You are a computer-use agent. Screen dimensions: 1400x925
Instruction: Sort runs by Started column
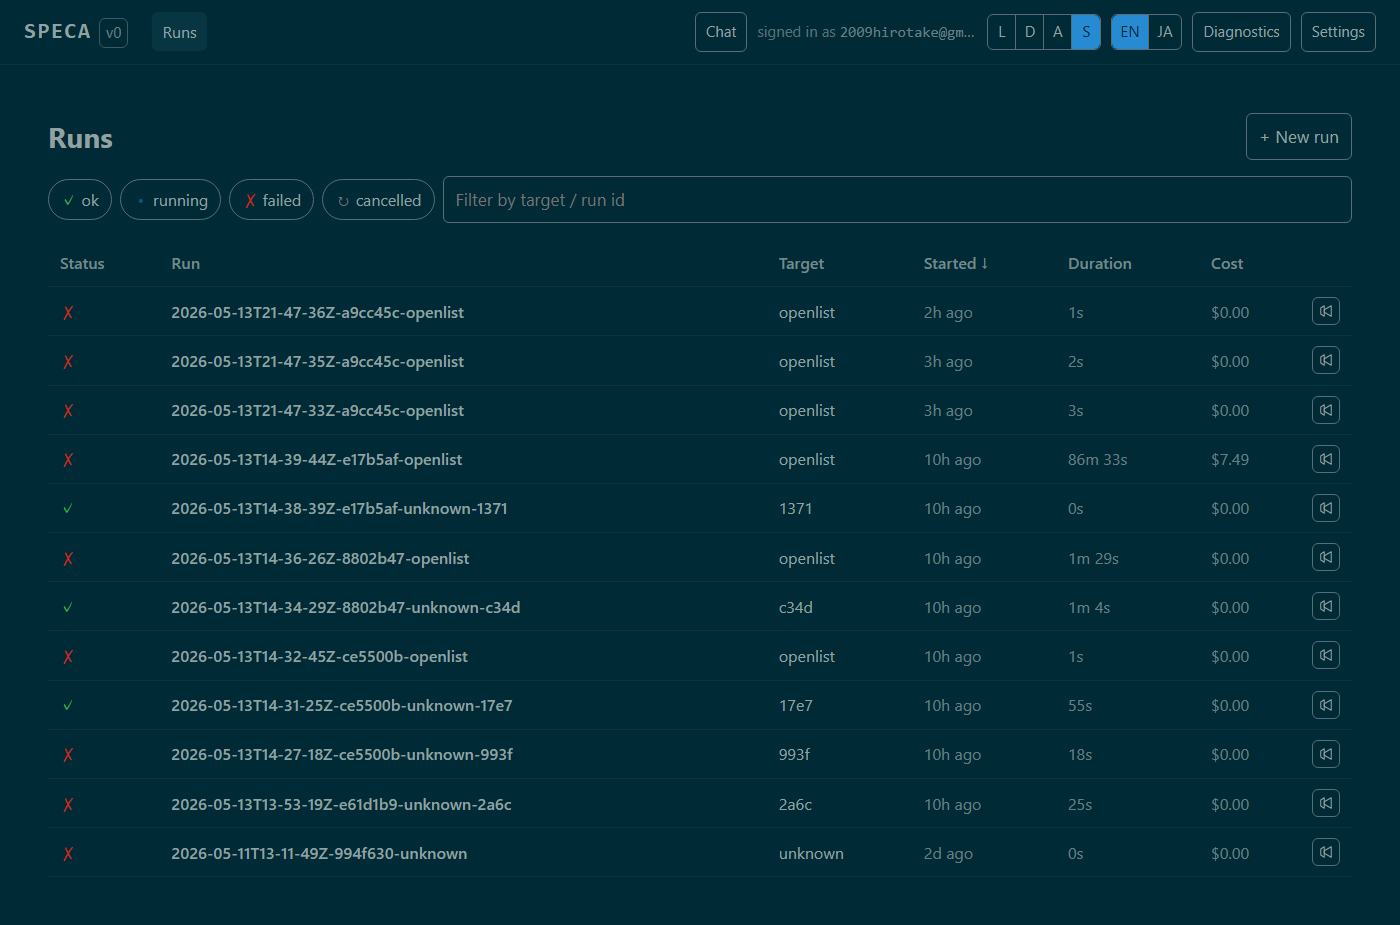click(x=956, y=264)
